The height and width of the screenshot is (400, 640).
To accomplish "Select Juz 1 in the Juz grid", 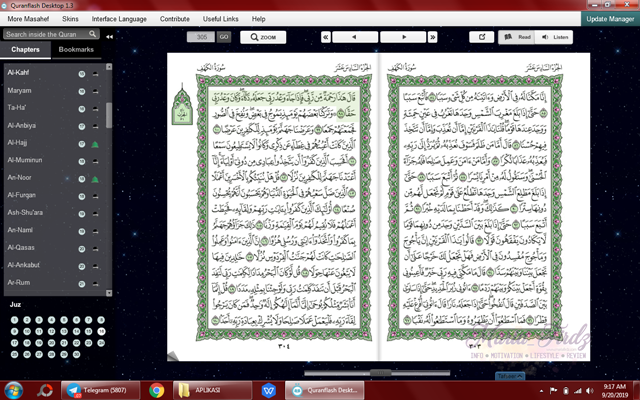I will coord(14,320).
